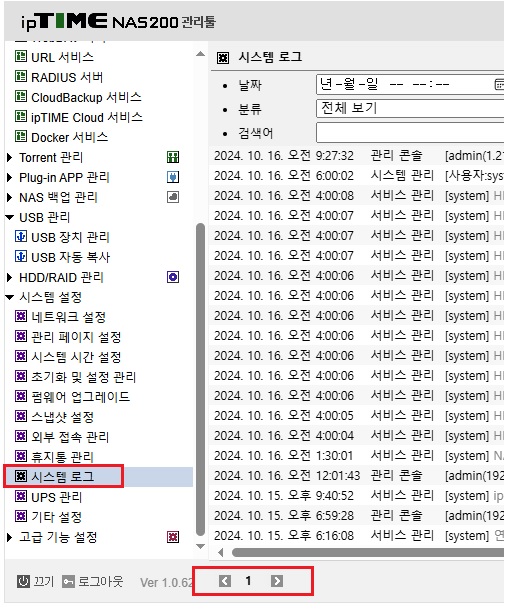
Task: Open USB 장치 관리 page
Action: 70,237
